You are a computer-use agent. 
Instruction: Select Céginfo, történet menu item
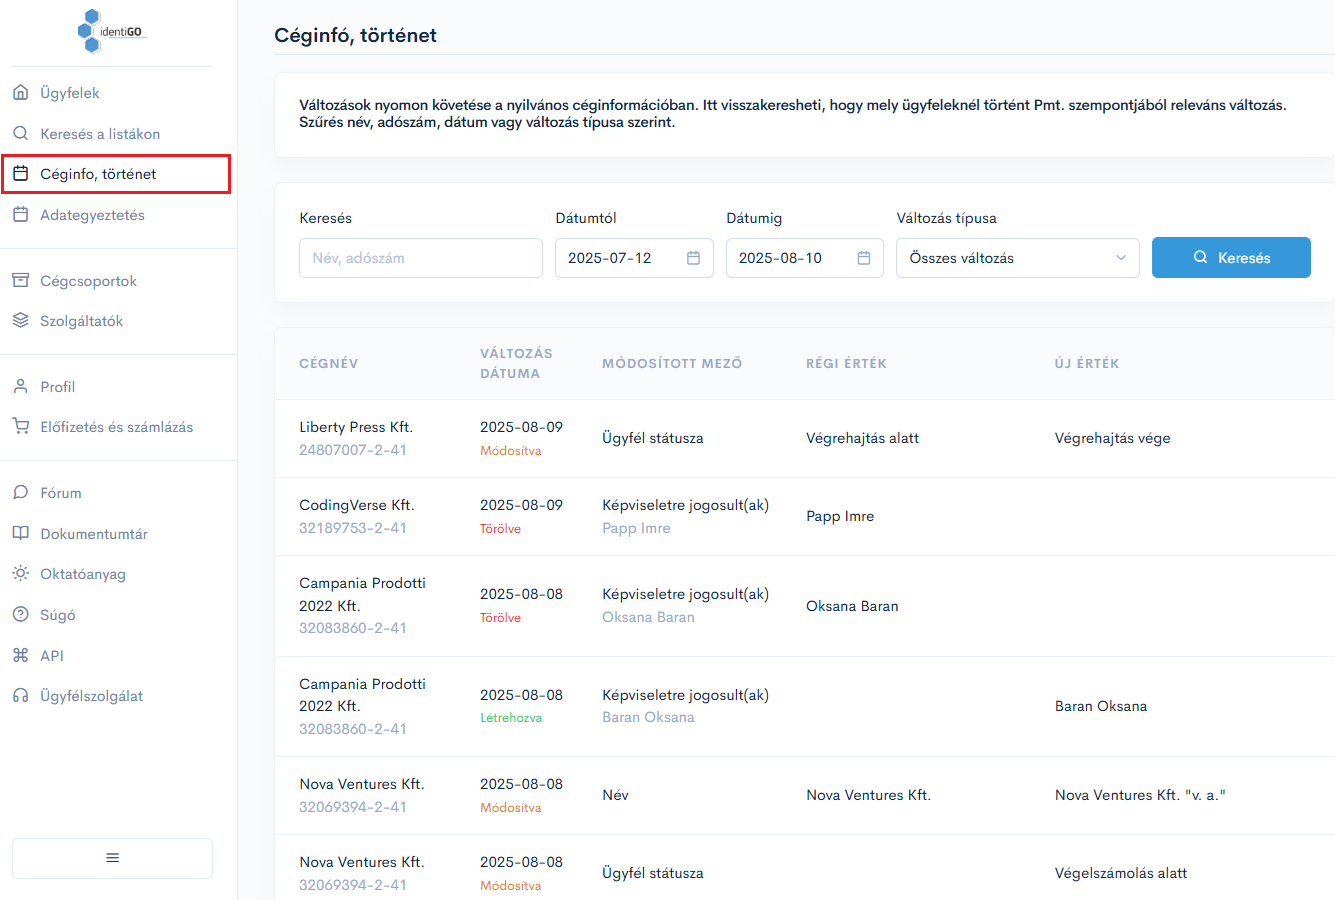coord(116,174)
